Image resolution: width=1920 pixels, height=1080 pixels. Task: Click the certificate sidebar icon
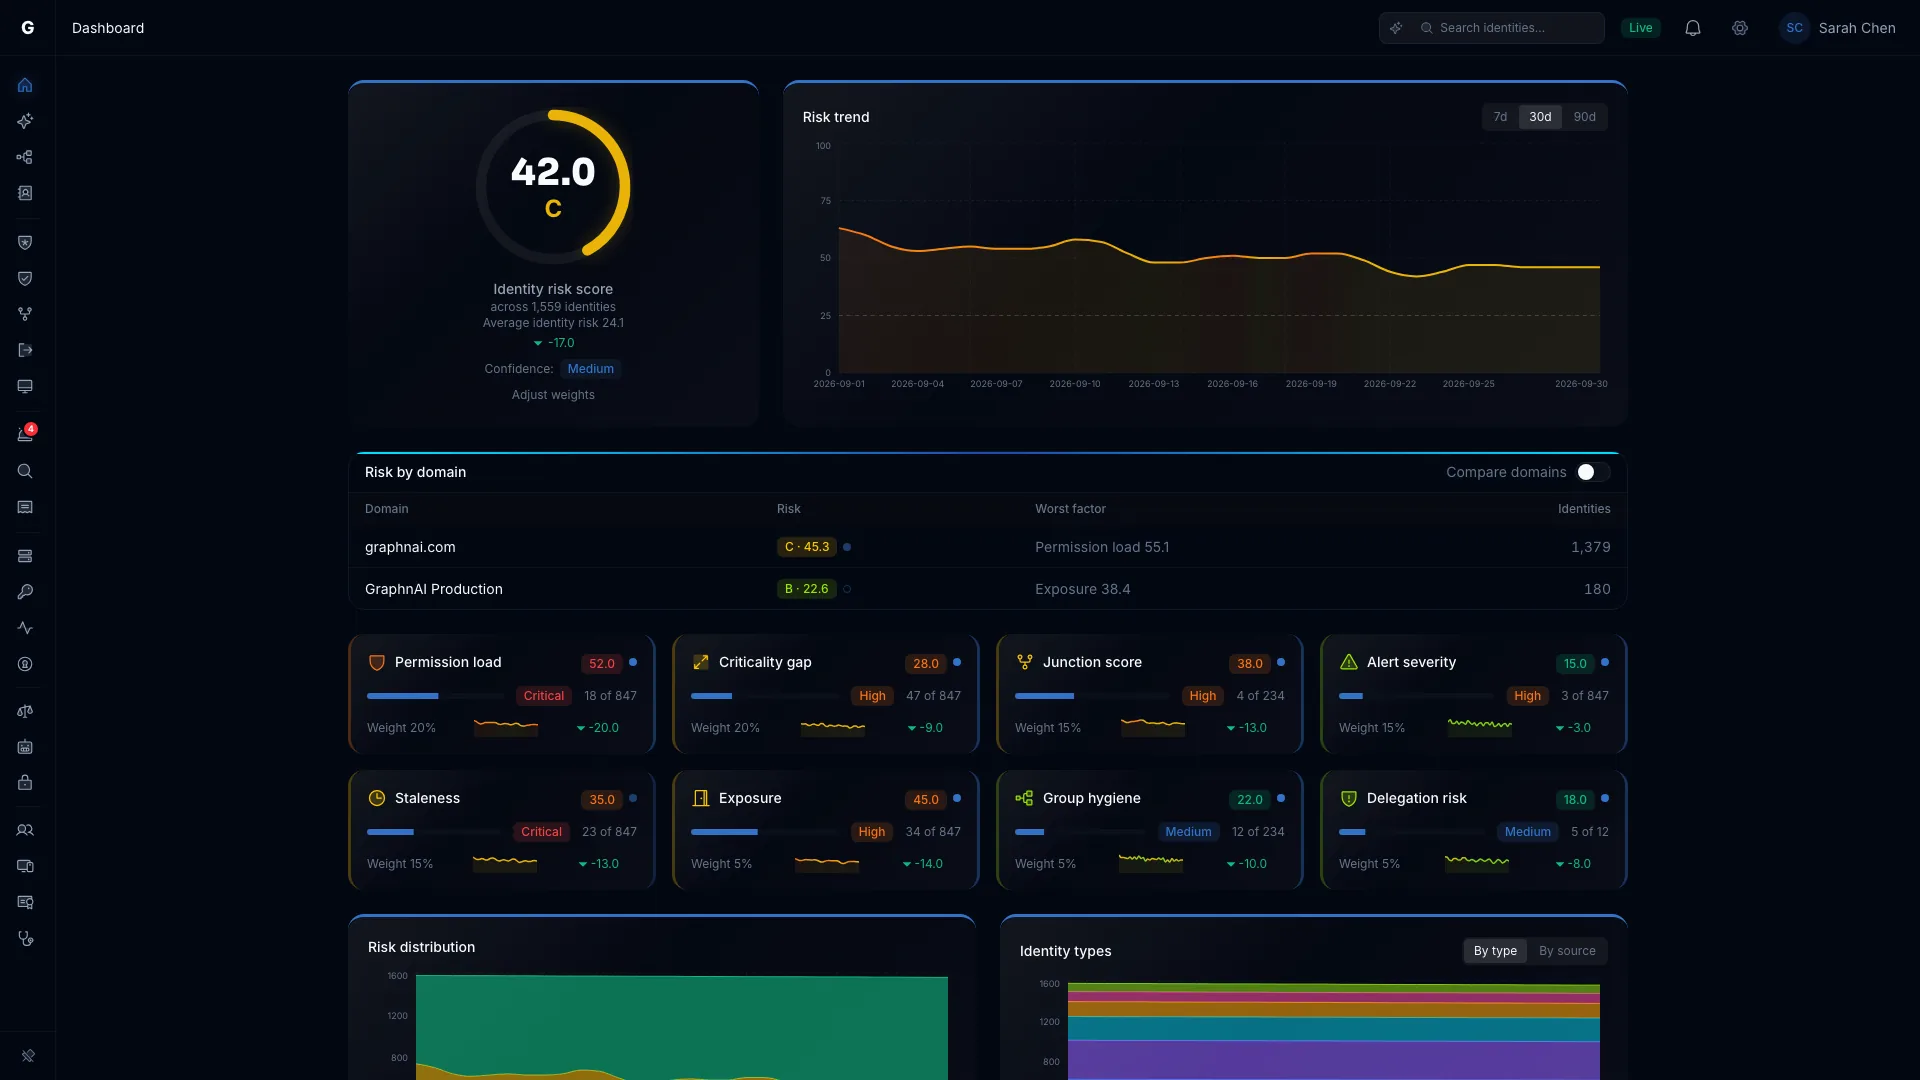25,903
